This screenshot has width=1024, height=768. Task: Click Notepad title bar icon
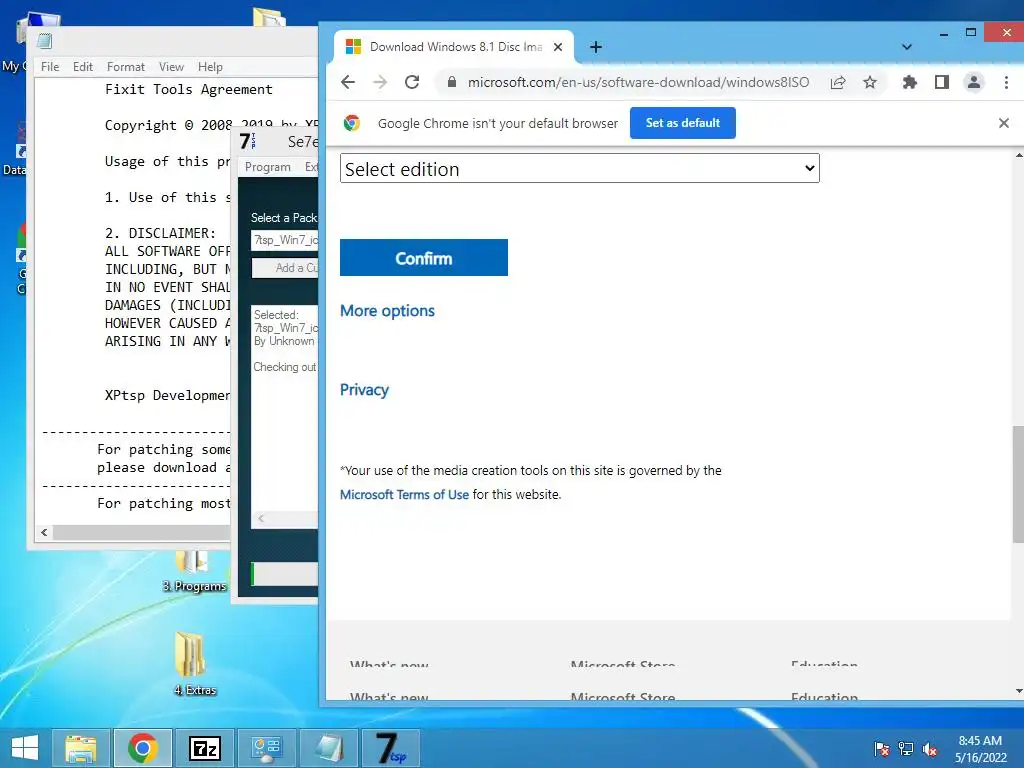coord(44,41)
